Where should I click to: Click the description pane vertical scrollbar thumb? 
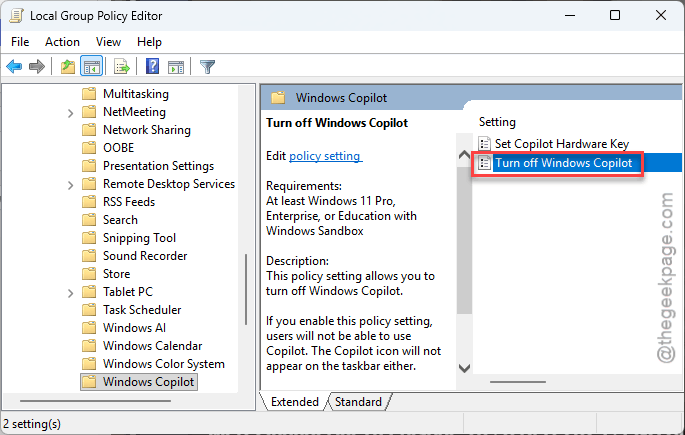[464, 240]
